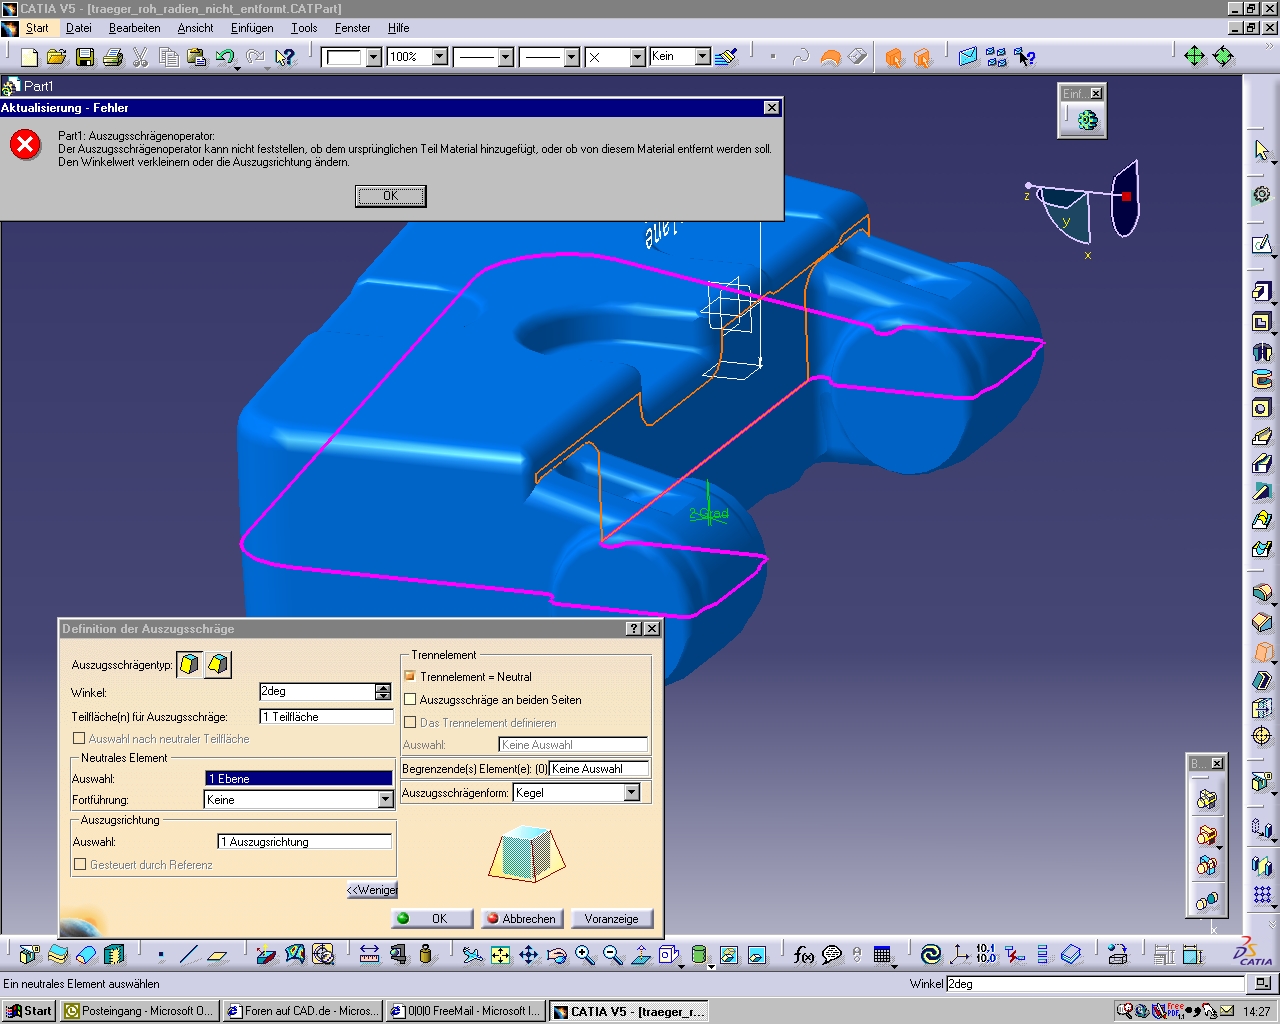Check Auswahl nach neutraler Teilfläche
Image resolution: width=1280 pixels, height=1024 pixels.
pos(79,738)
